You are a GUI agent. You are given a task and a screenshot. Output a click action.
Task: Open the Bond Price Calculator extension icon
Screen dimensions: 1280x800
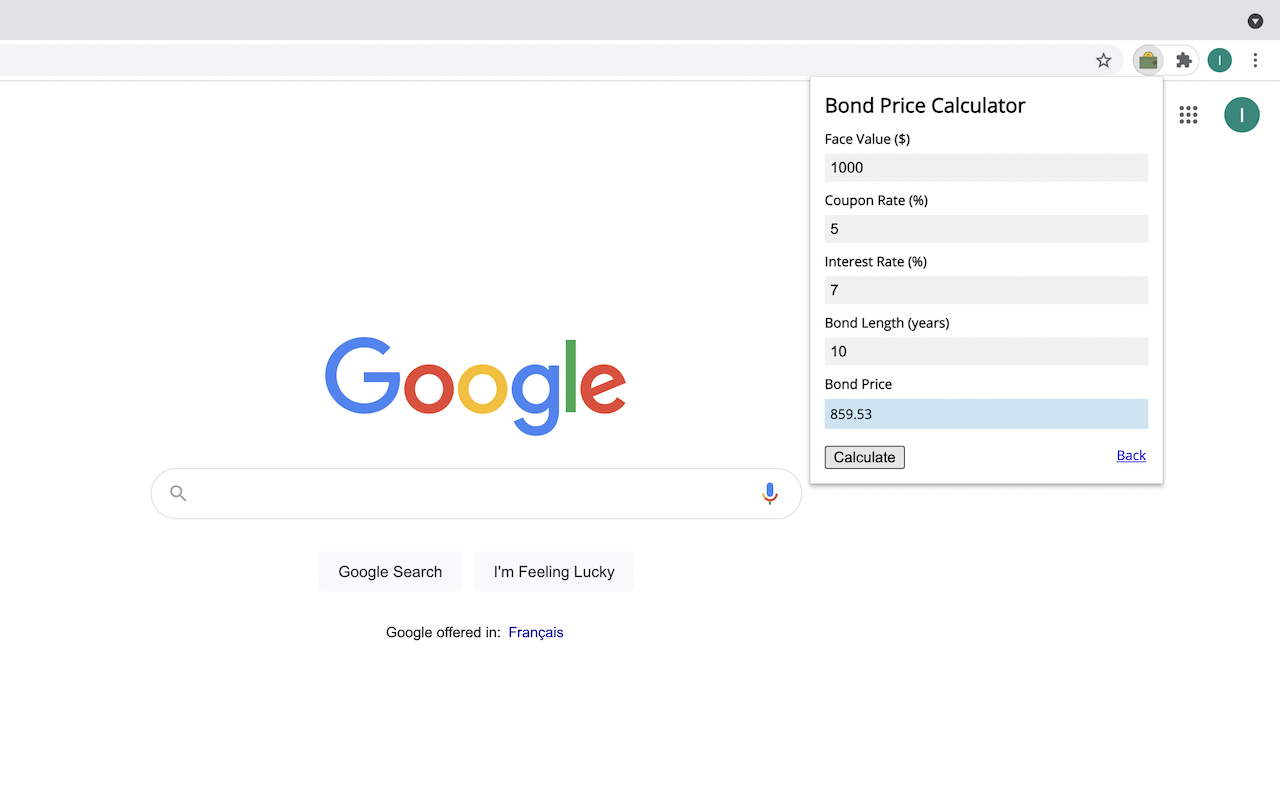(1147, 60)
